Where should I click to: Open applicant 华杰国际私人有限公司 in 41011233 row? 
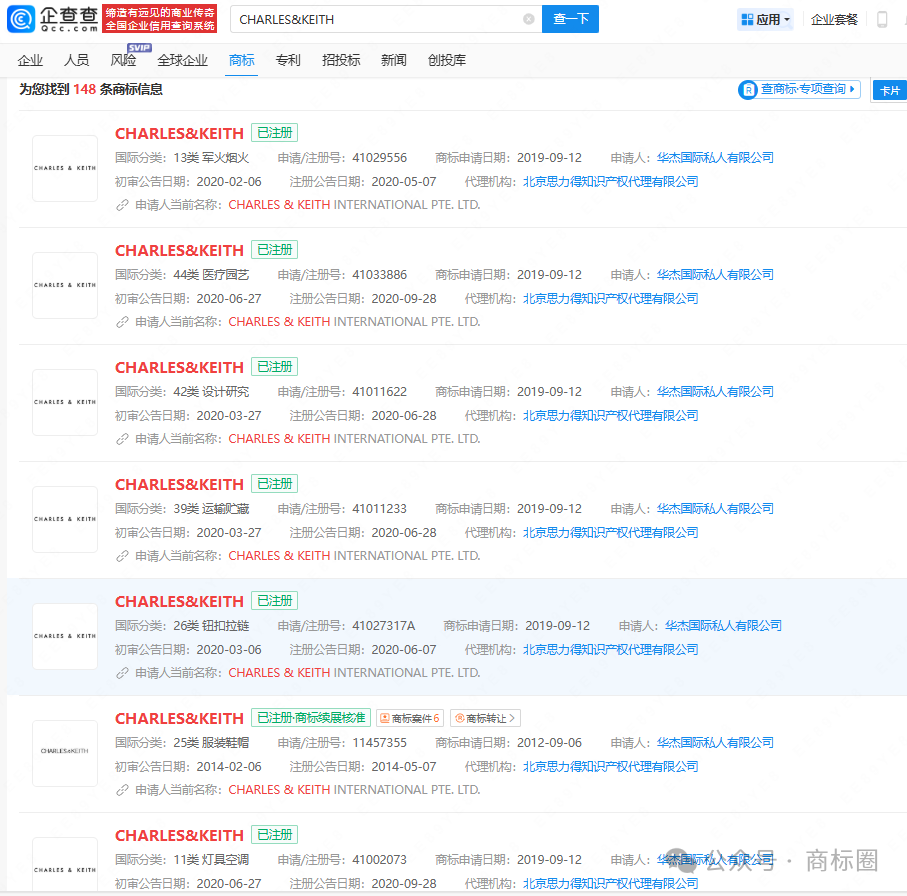tap(715, 508)
